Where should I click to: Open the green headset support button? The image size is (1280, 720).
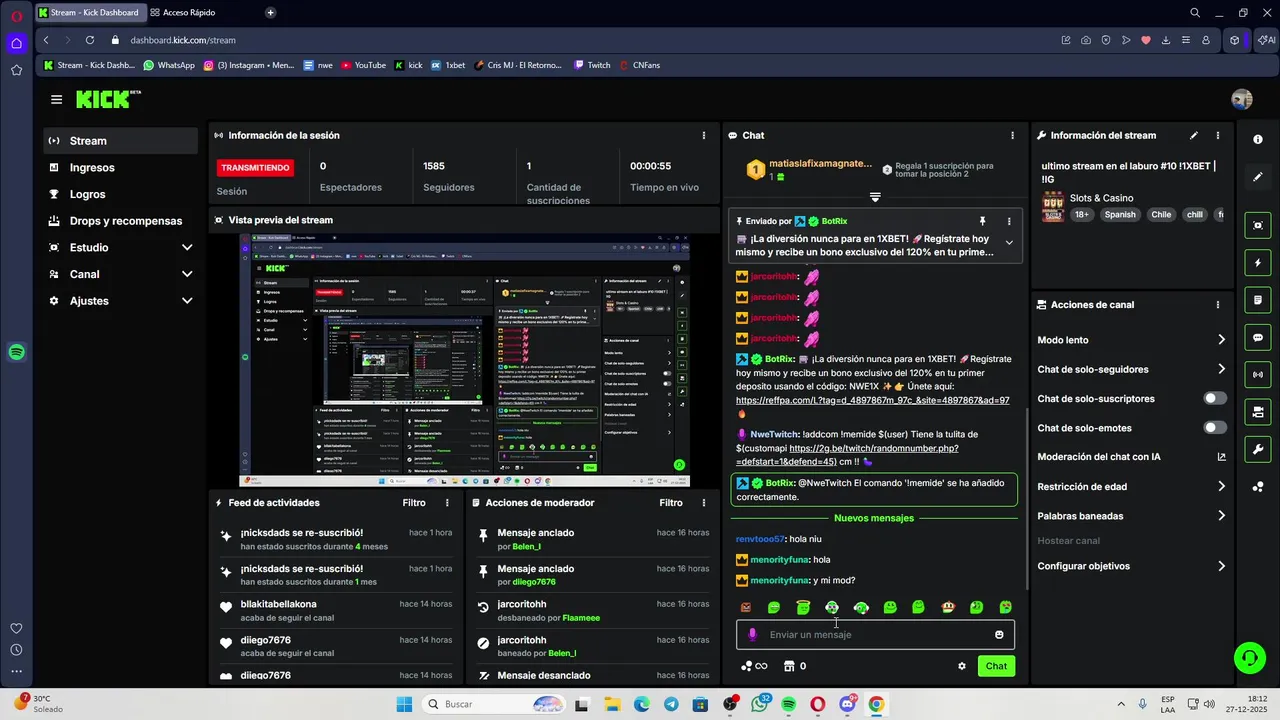click(x=1249, y=657)
